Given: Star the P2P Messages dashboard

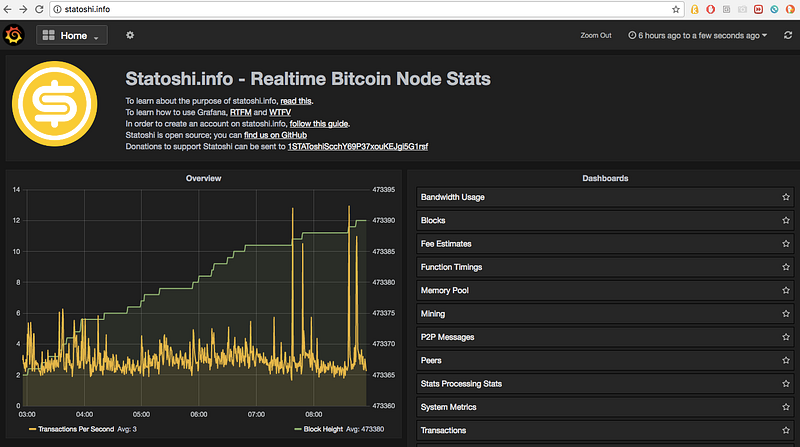Looking at the screenshot, I should coord(786,337).
